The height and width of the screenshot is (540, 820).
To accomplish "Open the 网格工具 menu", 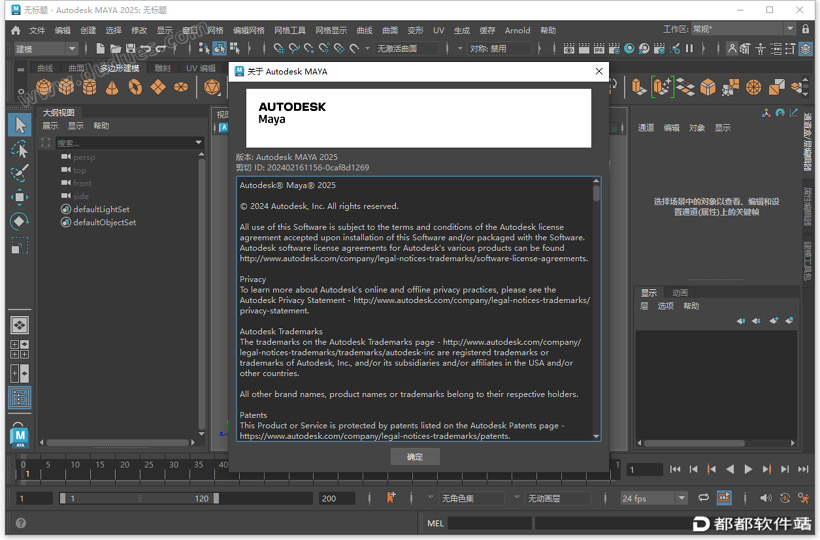I will (x=290, y=30).
